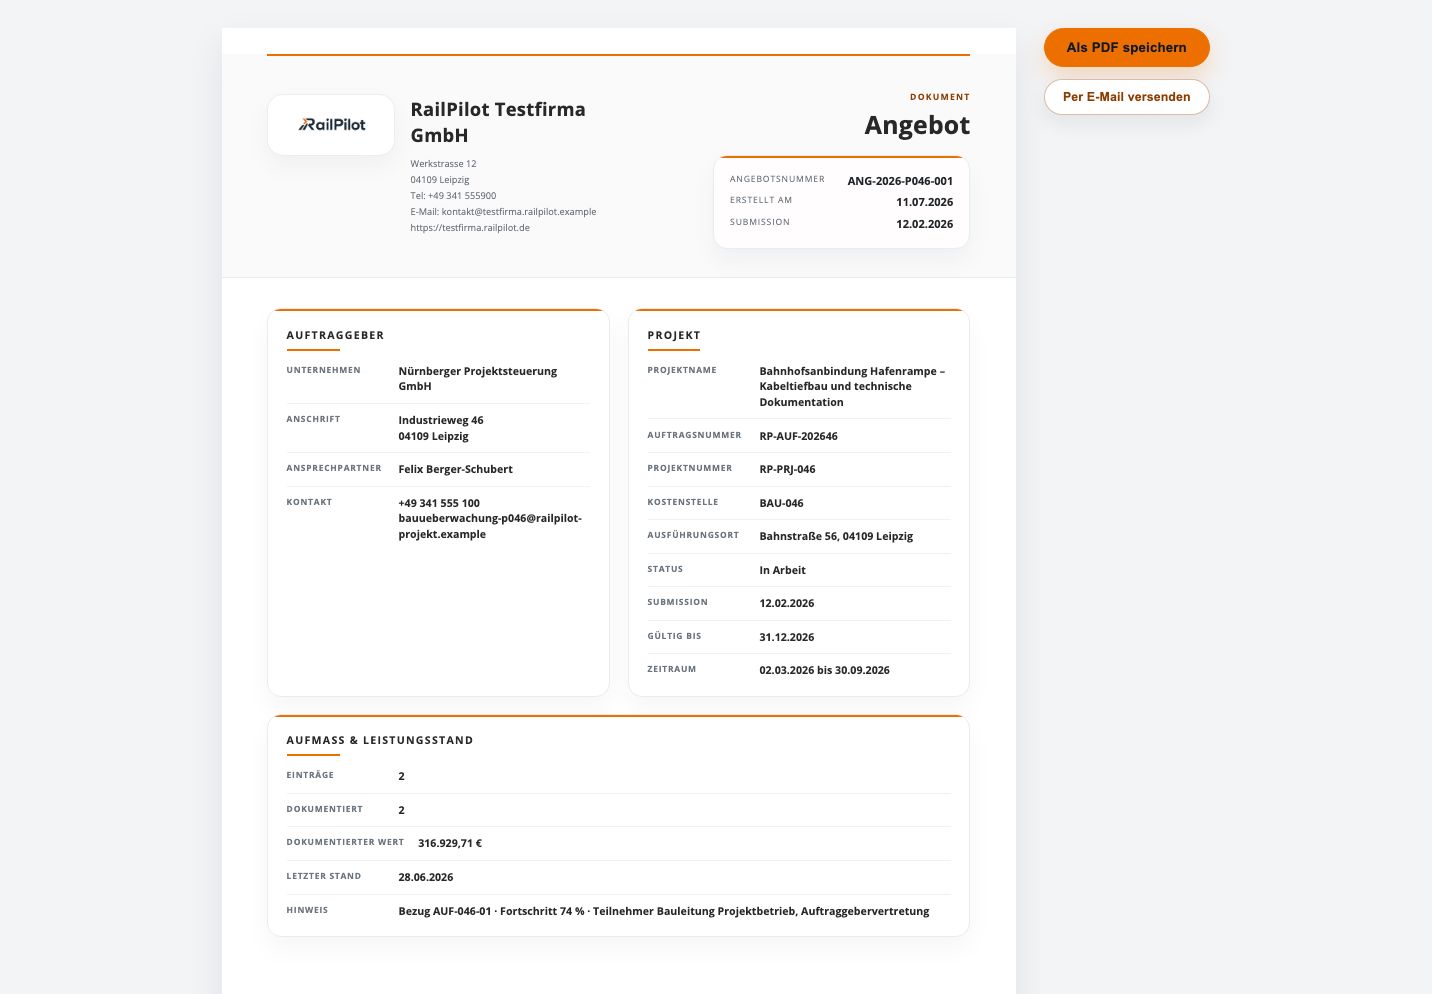Select the company name 'RailPilot Testfirma GmbH'

[x=498, y=122]
